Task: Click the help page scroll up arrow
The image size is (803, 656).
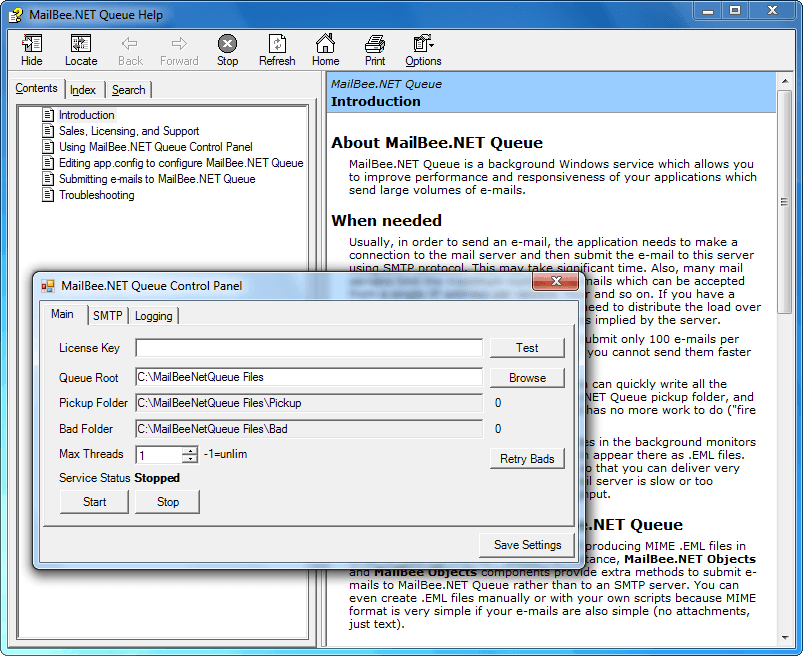Action: coord(785,81)
